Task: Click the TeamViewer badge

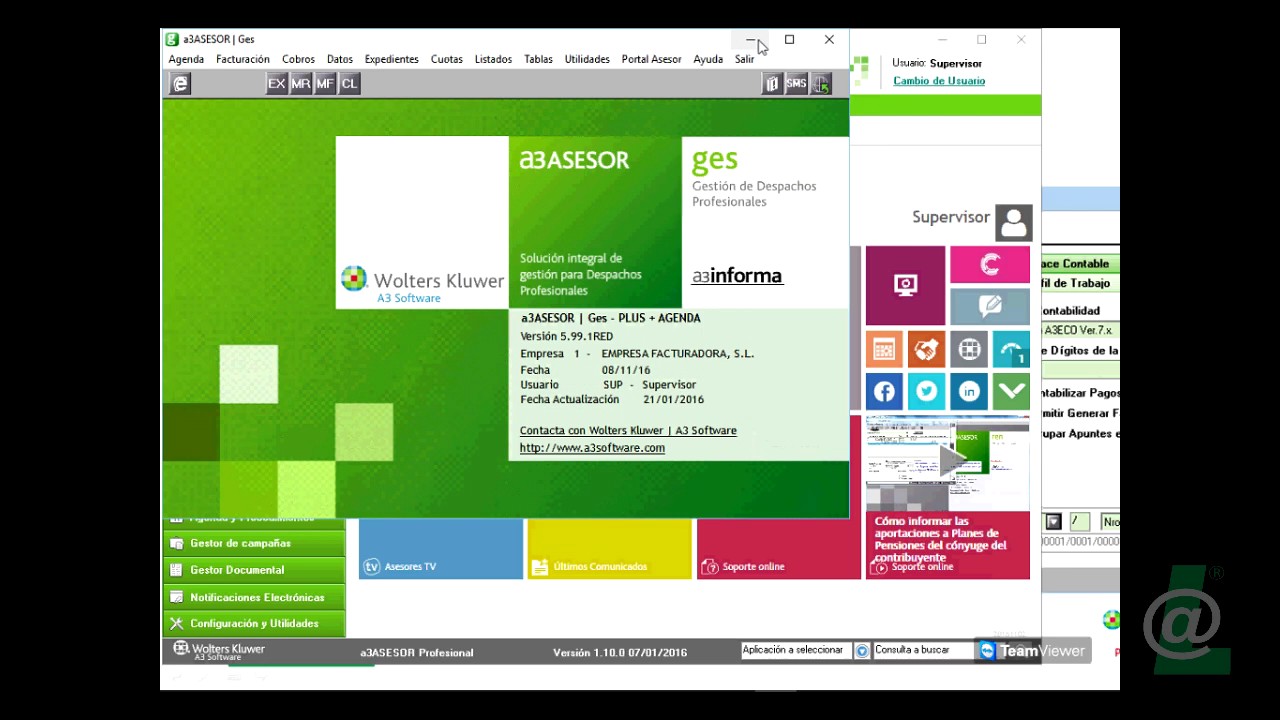Action: 1033,651
